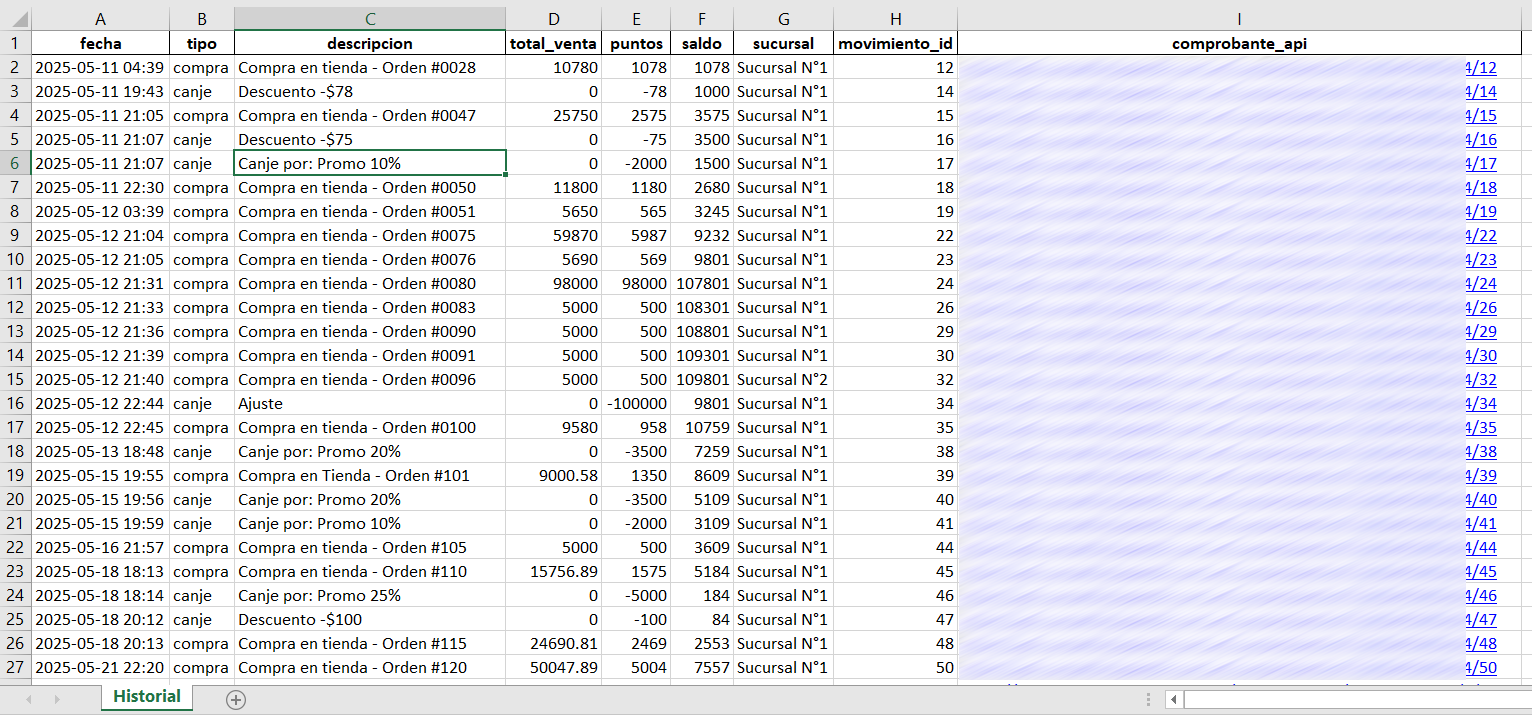Image resolution: width=1532 pixels, height=715 pixels.
Task: Click cell 'Descuento -$78'
Action: coord(370,92)
